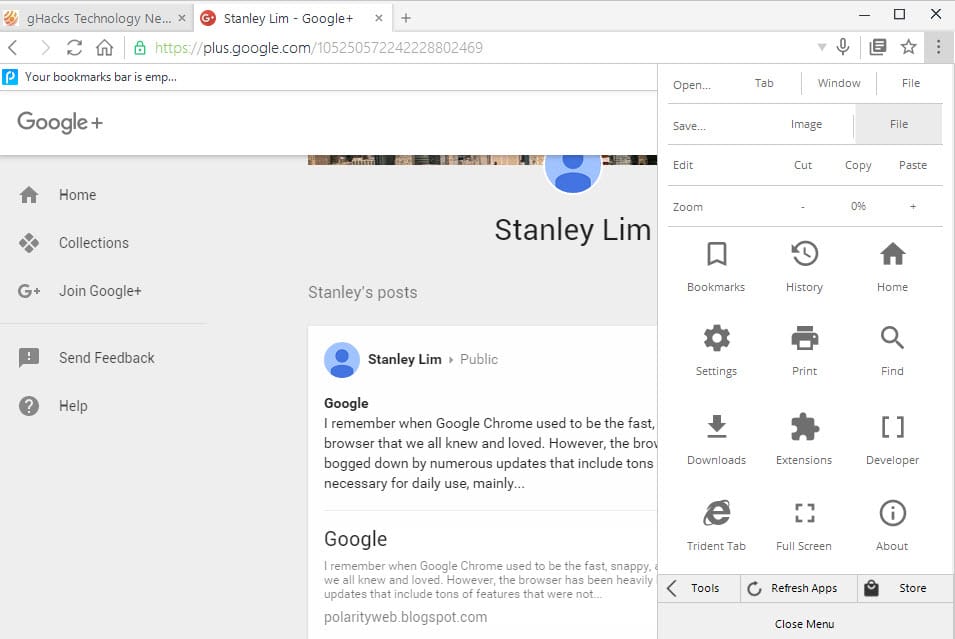Image resolution: width=955 pixels, height=639 pixels.
Task: Click Join Google+ in sidebar
Action: point(100,291)
